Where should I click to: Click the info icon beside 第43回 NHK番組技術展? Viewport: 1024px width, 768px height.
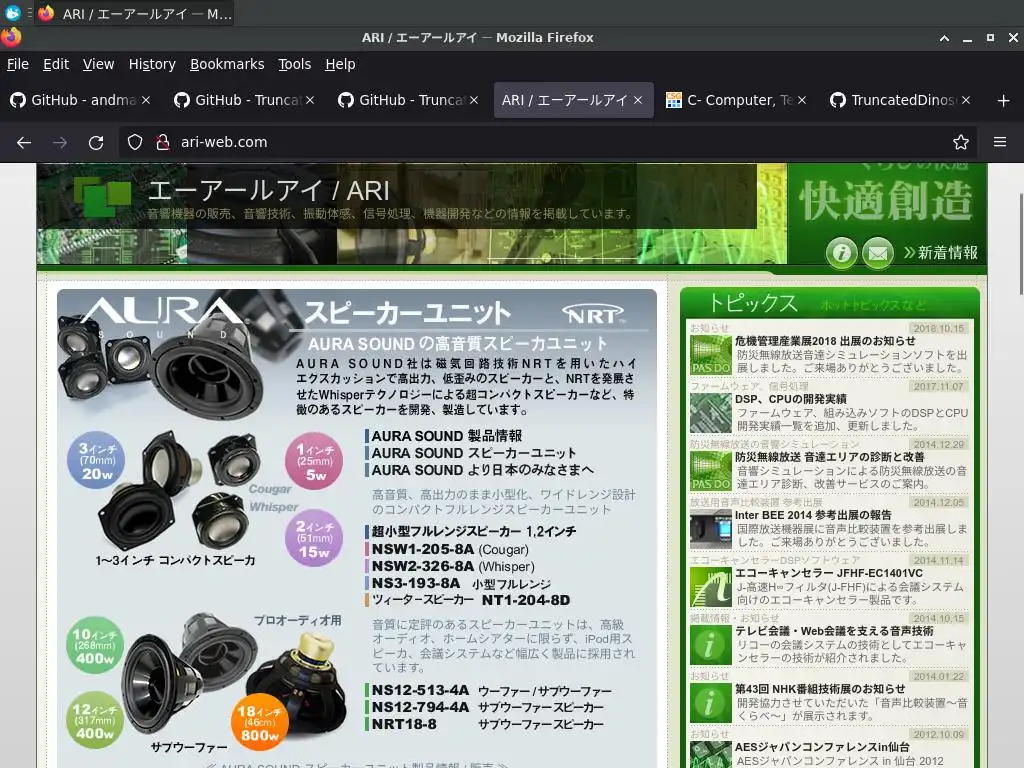(711, 703)
